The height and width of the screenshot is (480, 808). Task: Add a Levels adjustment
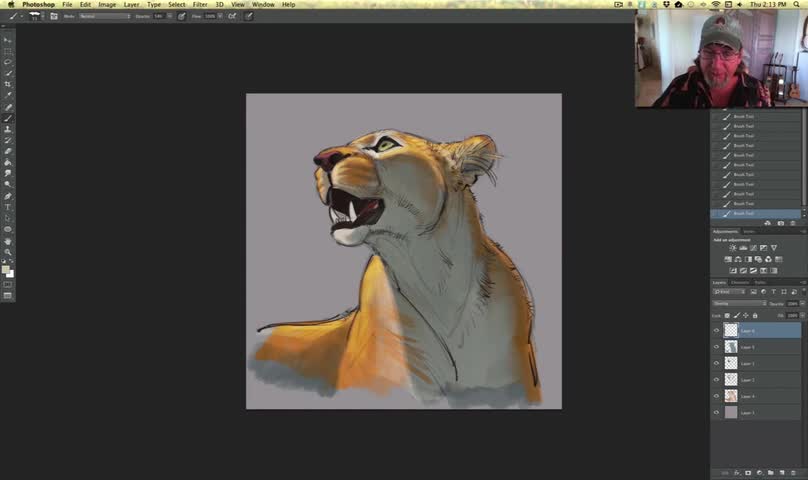click(743, 248)
